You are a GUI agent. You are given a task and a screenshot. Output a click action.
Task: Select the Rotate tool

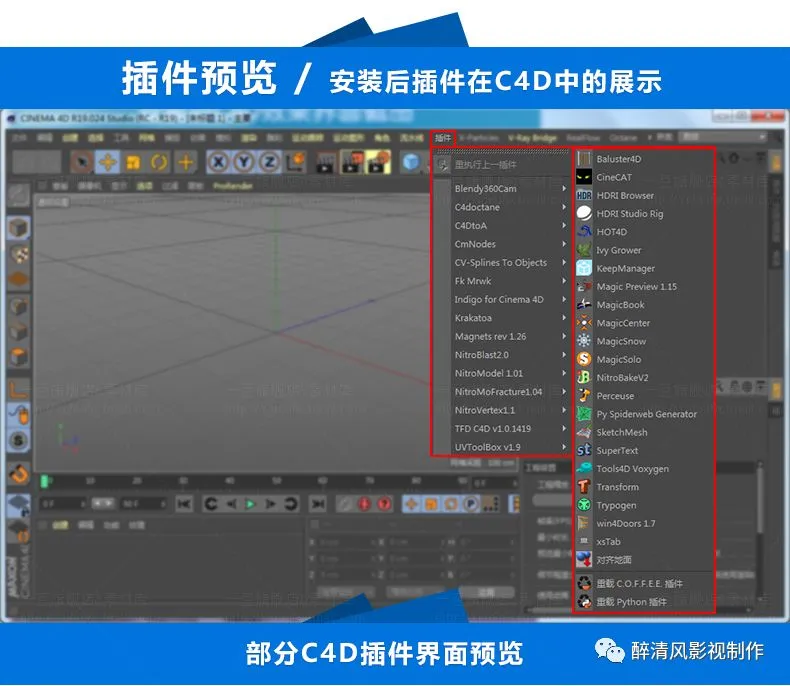click(159, 162)
